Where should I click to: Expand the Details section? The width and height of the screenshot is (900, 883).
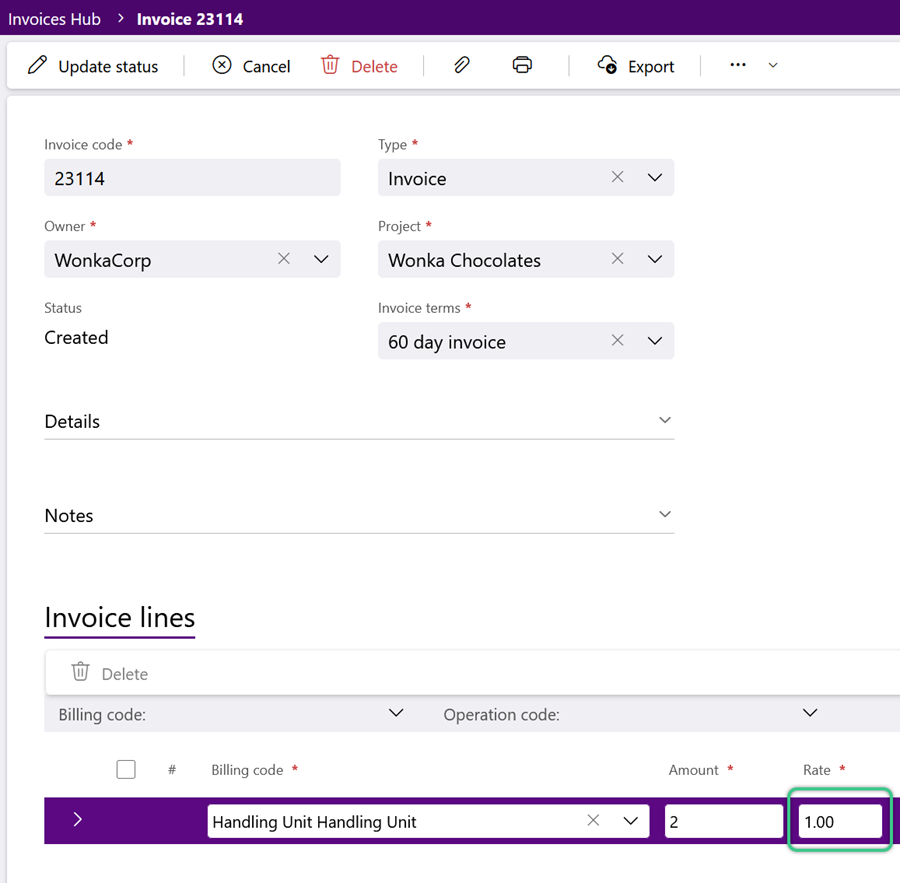[x=359, y=421]
